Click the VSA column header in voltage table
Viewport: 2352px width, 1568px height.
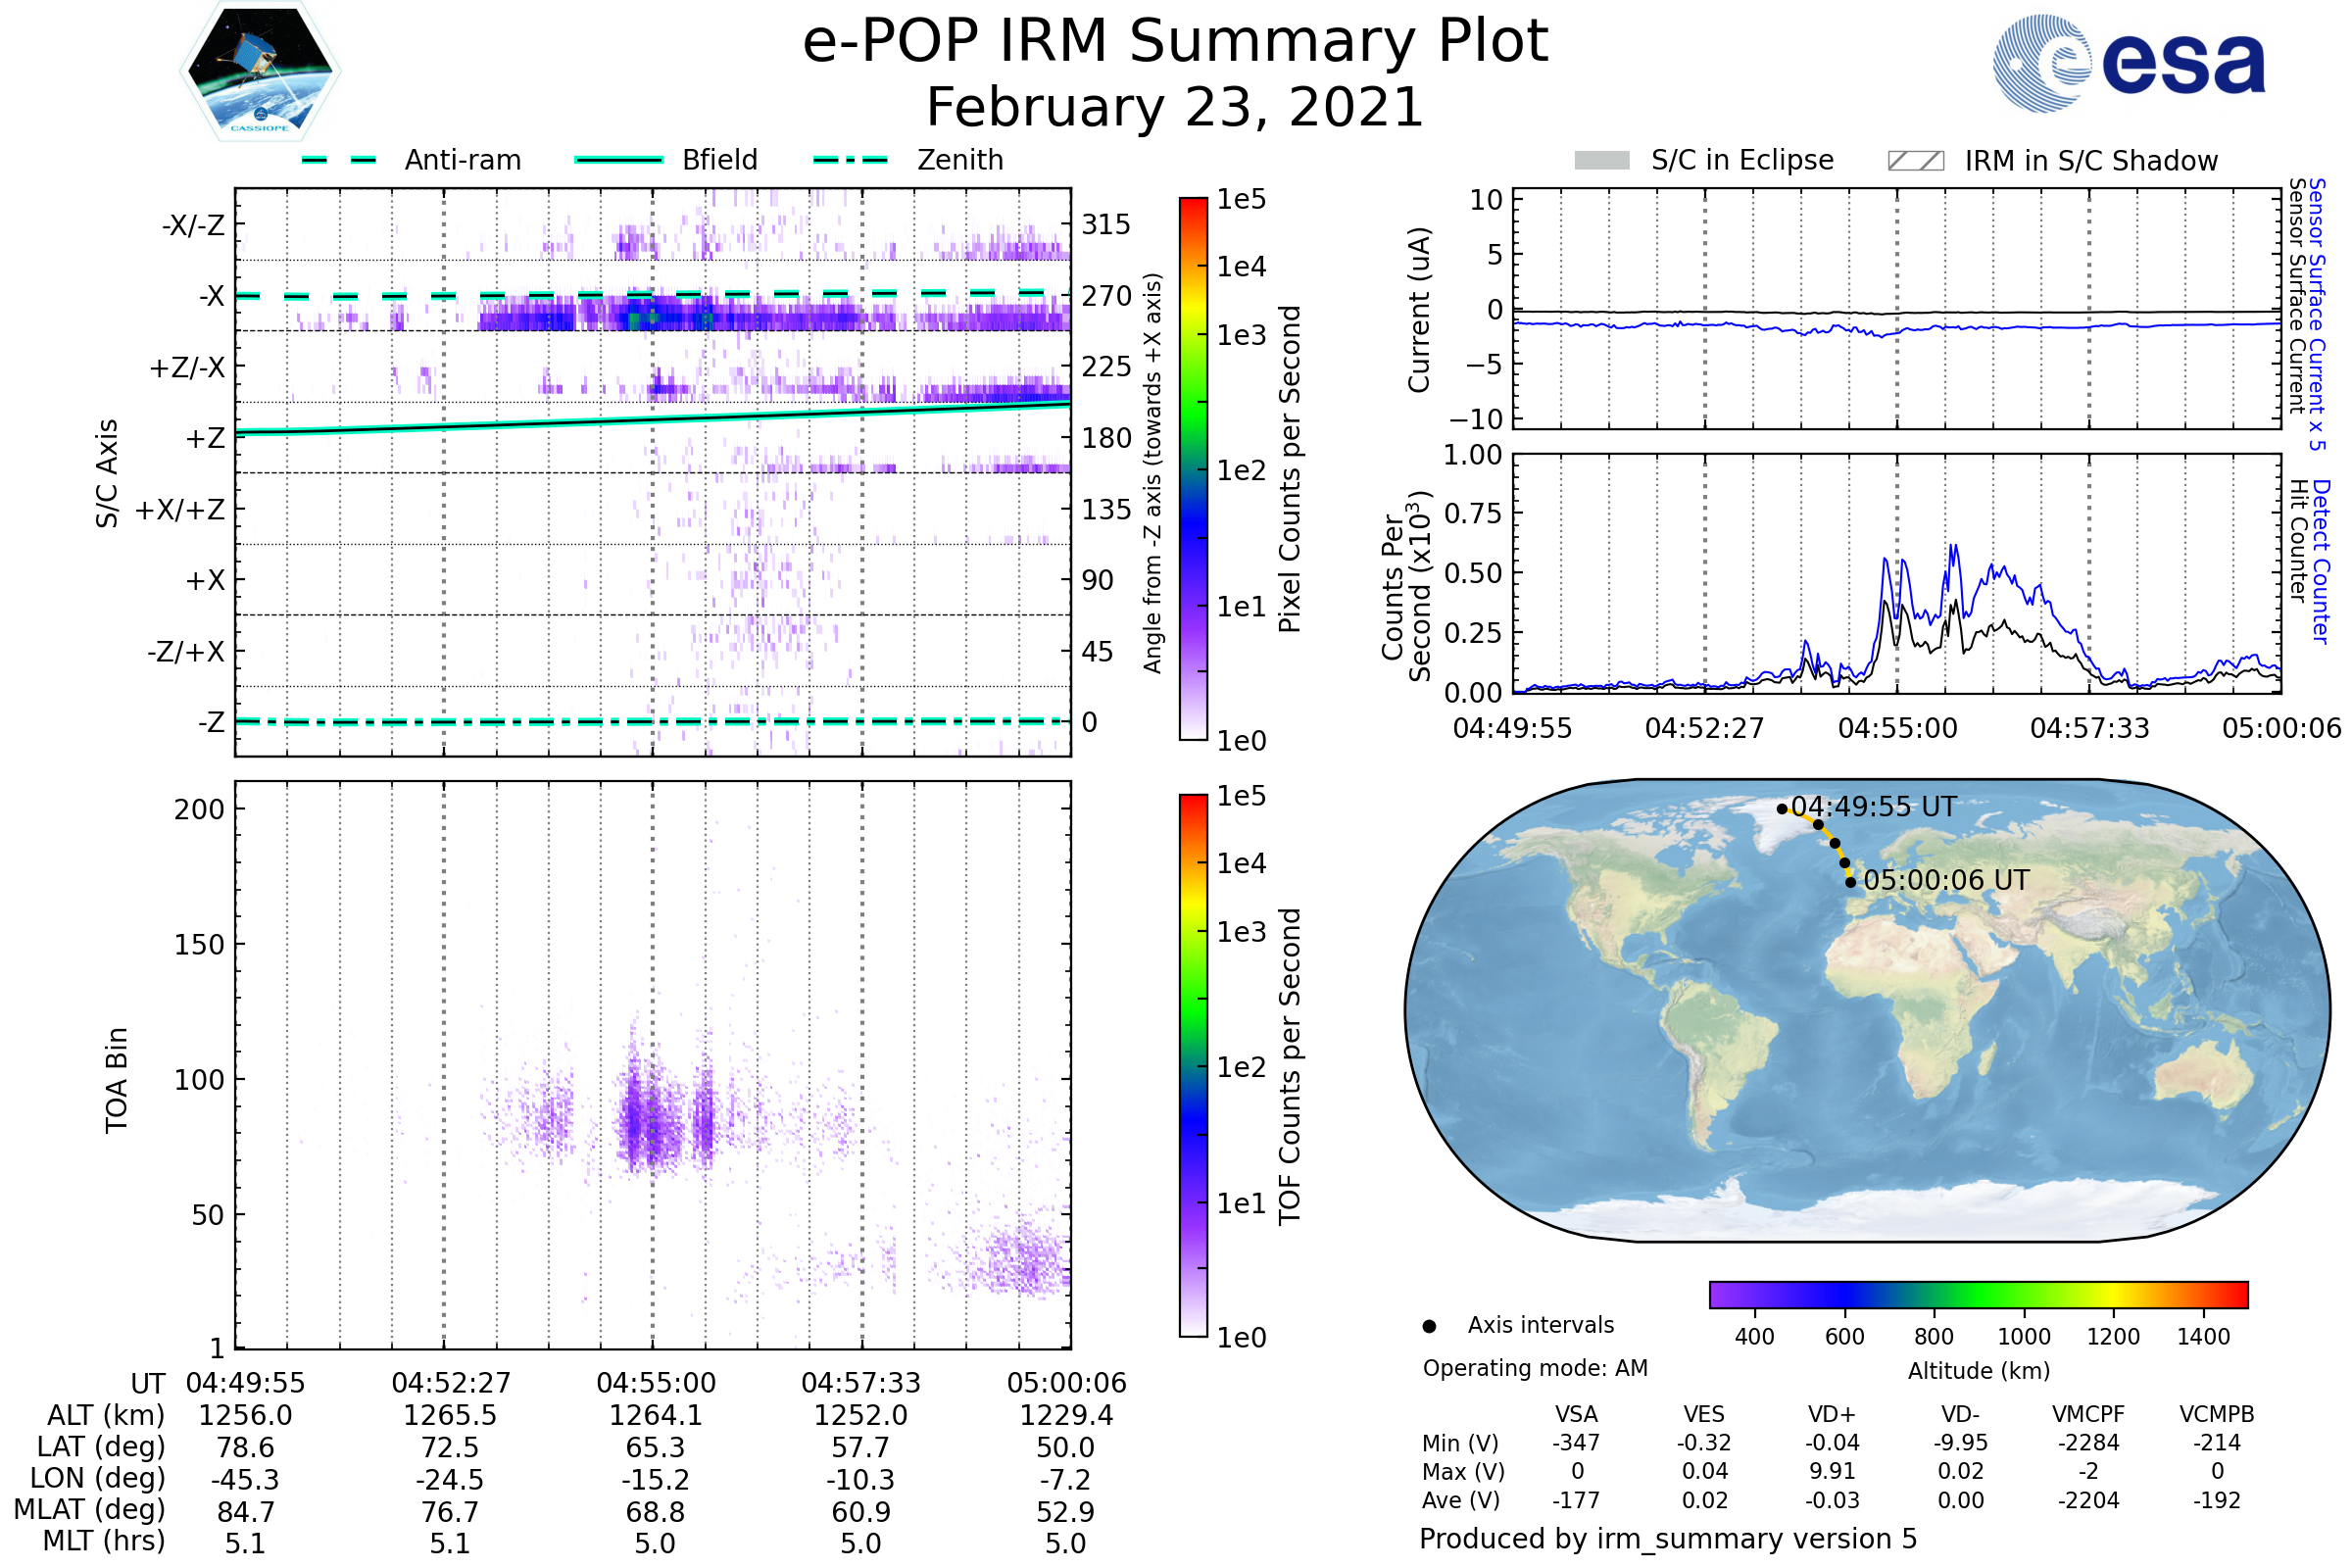tap(1576, 1415)
